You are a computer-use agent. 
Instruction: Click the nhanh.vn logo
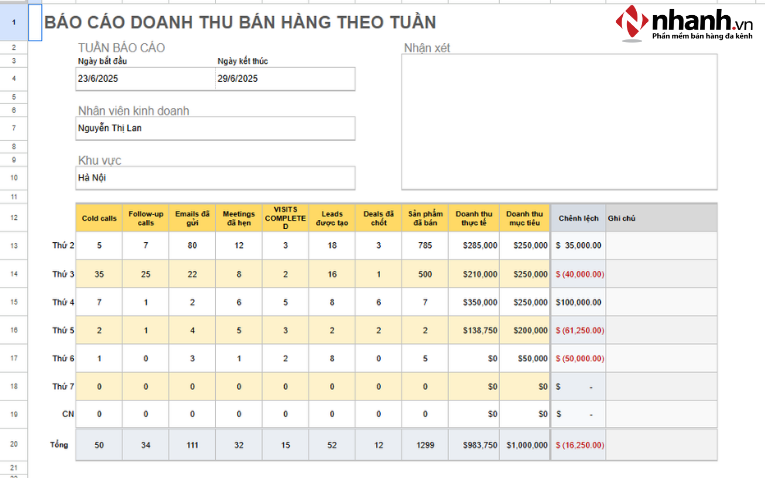coord(684,23)
